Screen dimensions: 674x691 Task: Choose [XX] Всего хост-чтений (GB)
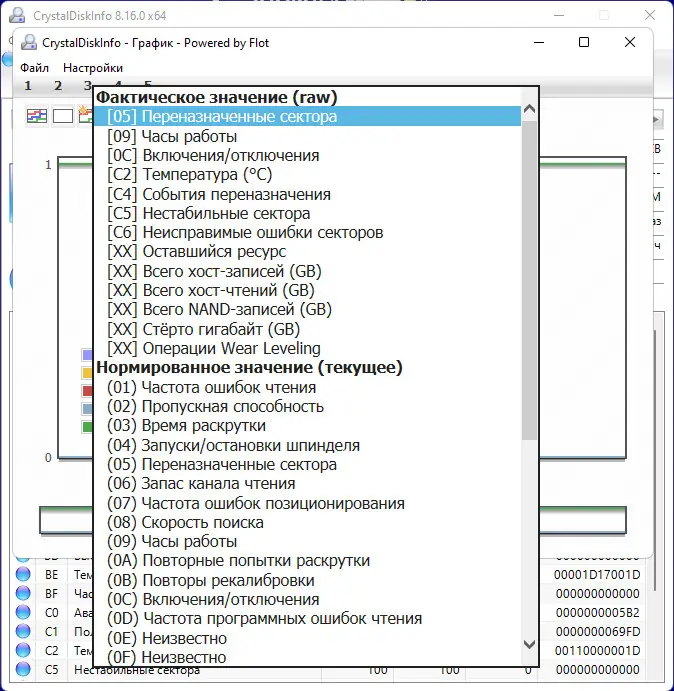pyautogui.click(x=307, y=290)
